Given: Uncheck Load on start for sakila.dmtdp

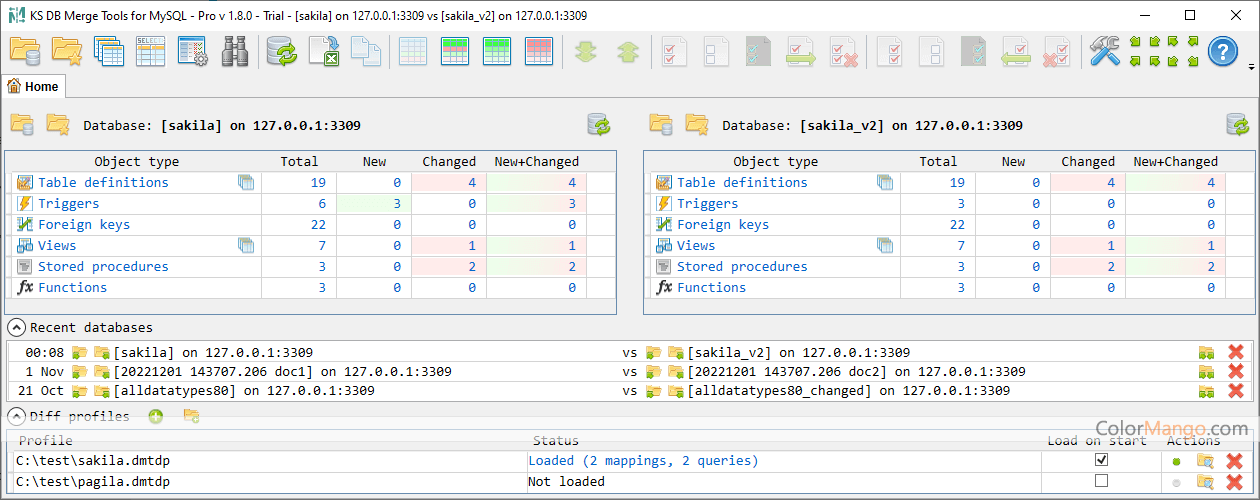Looking at the screenshot, I should [x=1102, y=460].
